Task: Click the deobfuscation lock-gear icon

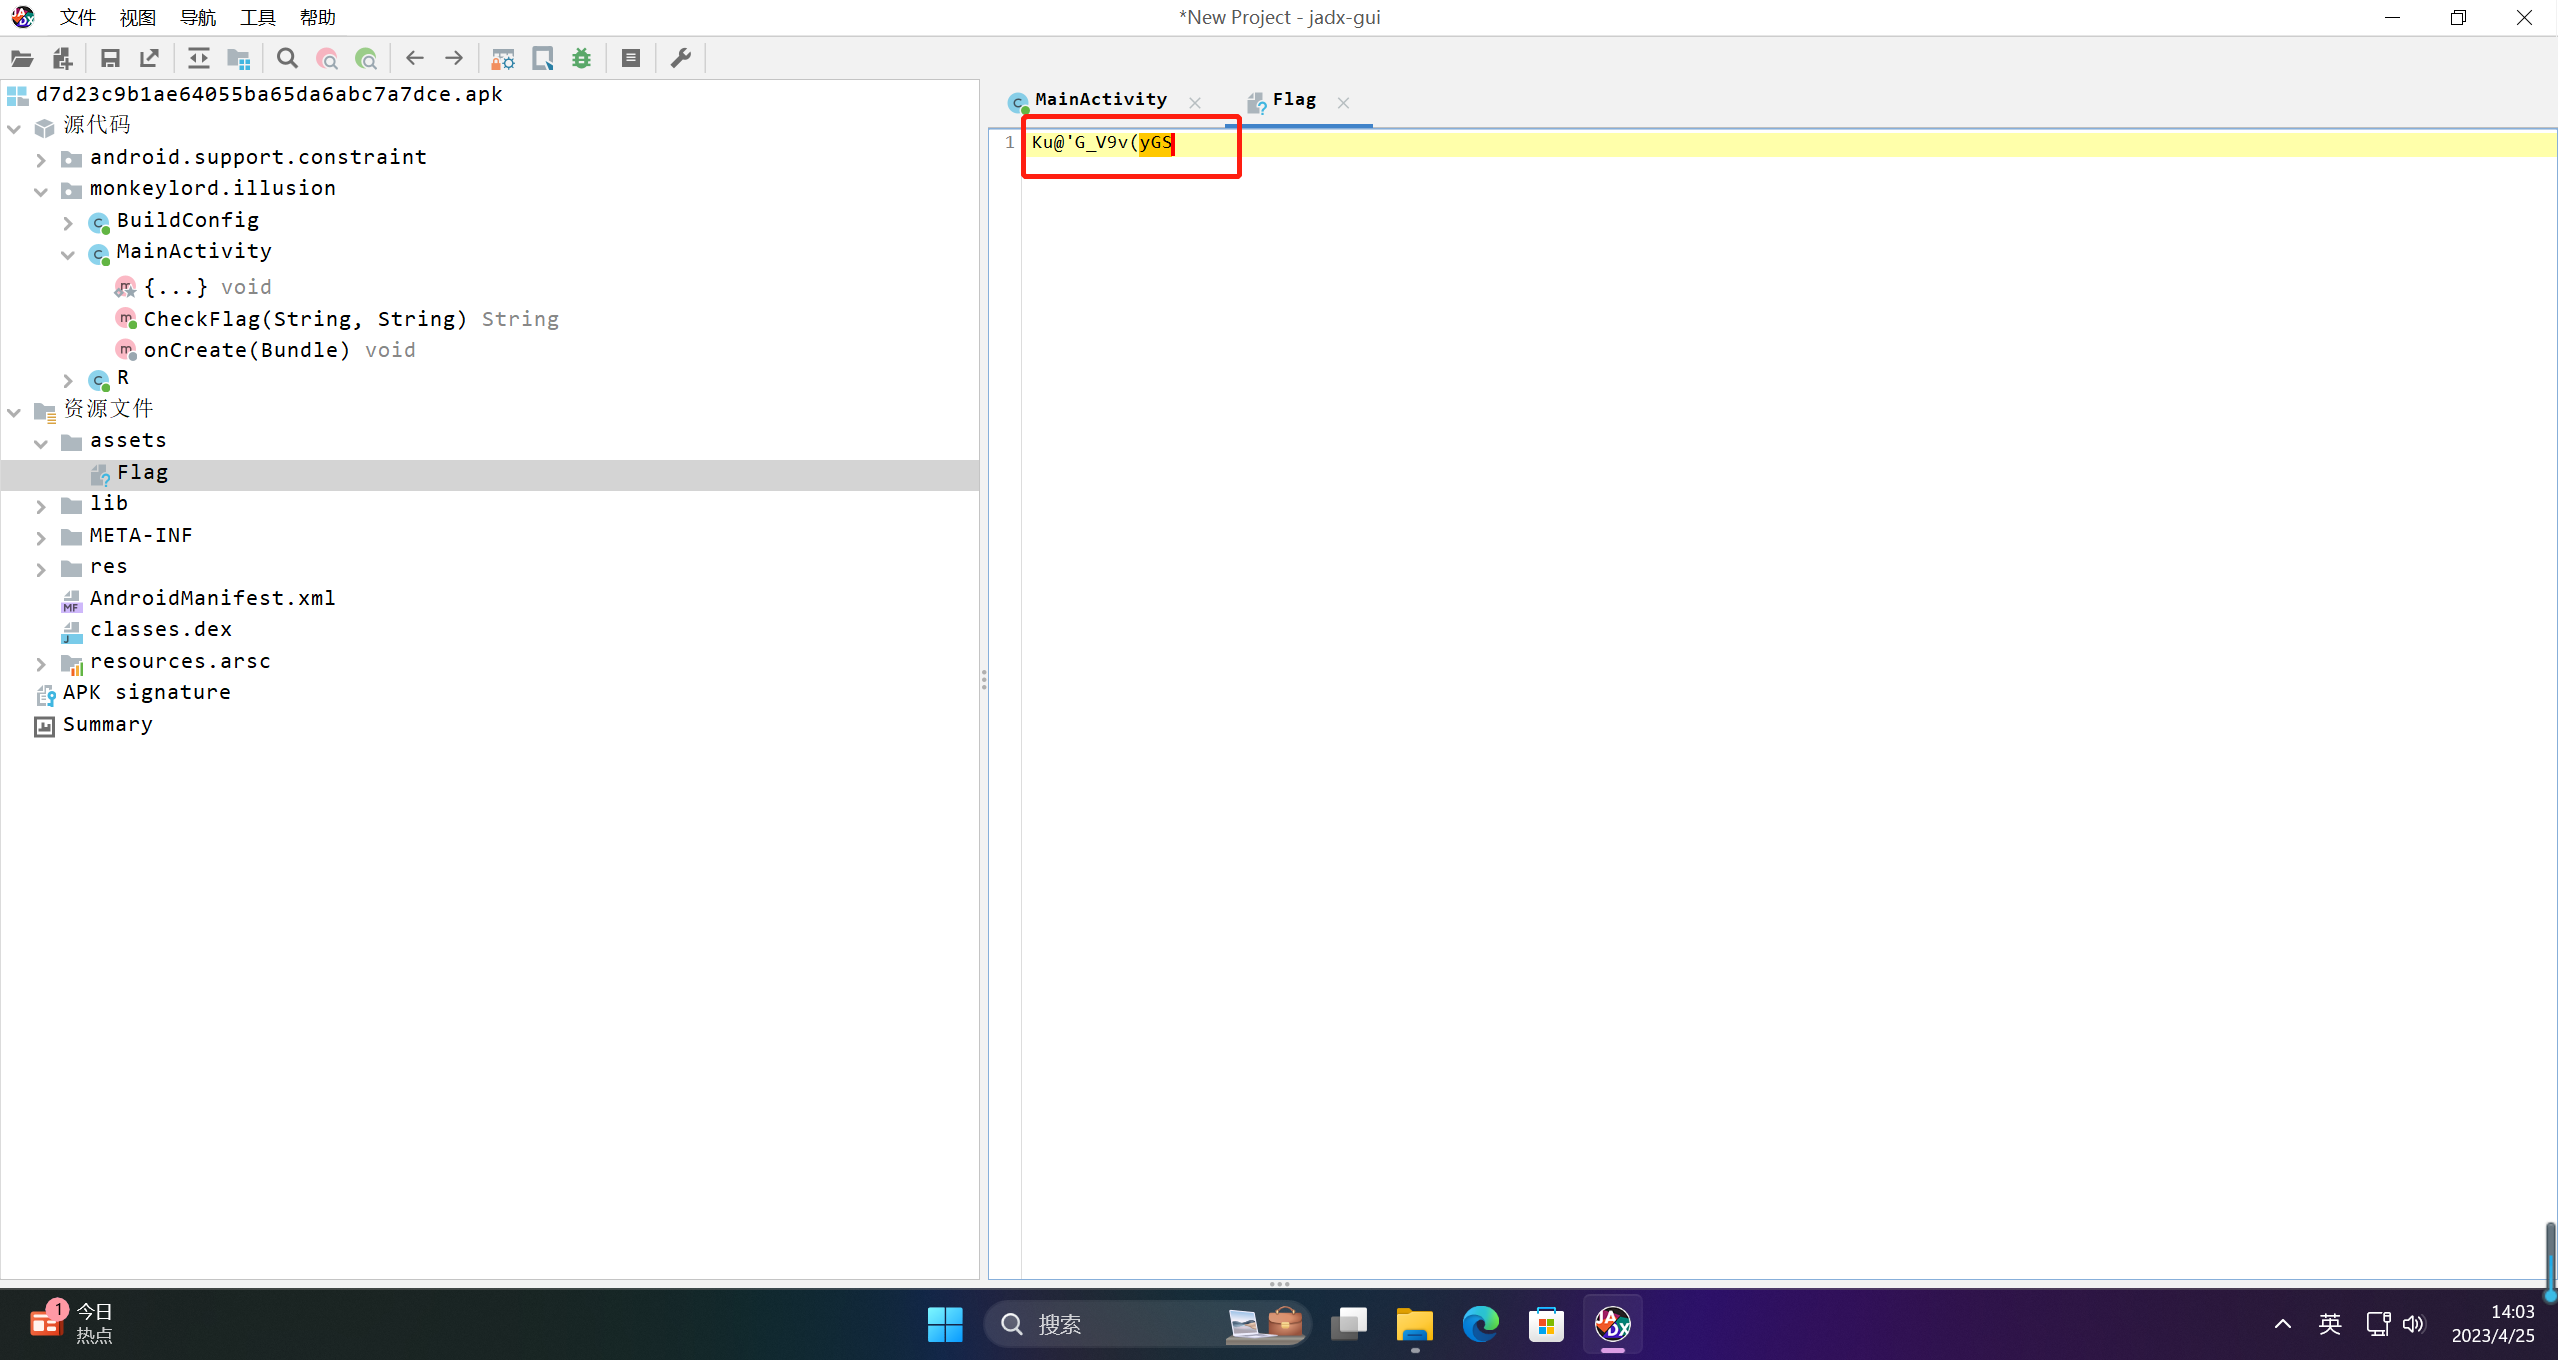Action: tap(503, 59)
